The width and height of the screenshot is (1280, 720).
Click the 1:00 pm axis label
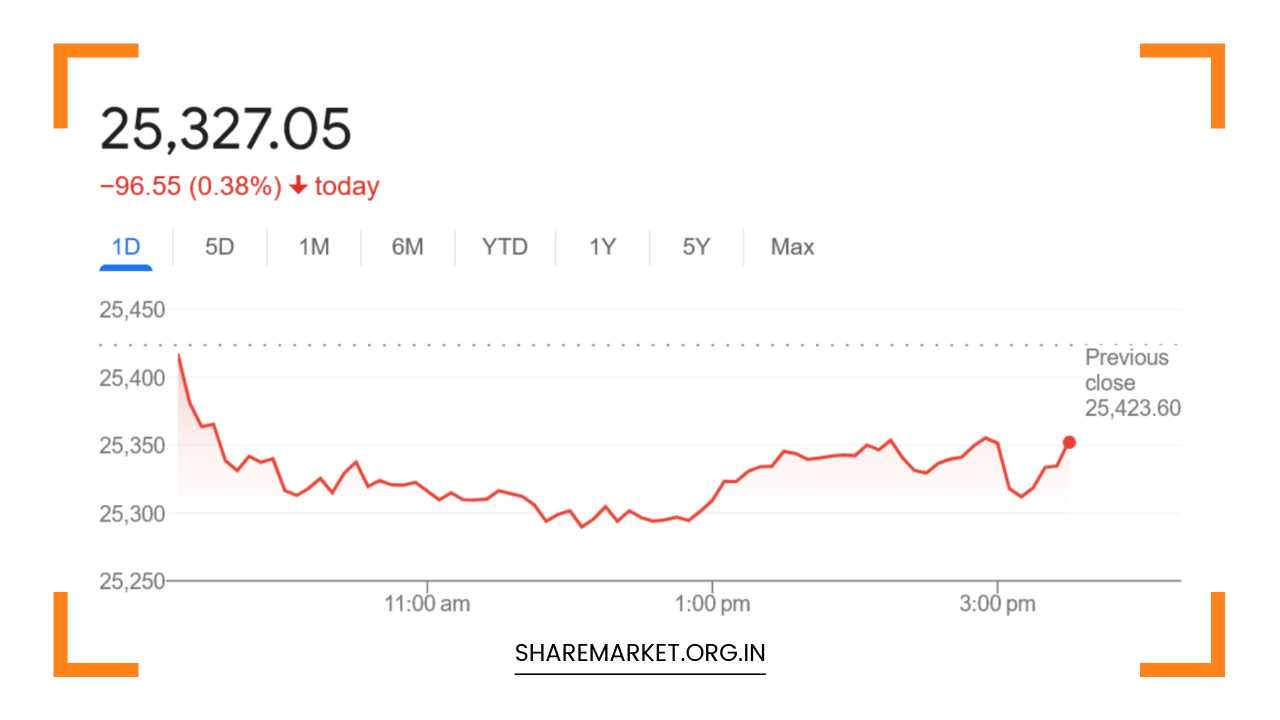(713, 604)
